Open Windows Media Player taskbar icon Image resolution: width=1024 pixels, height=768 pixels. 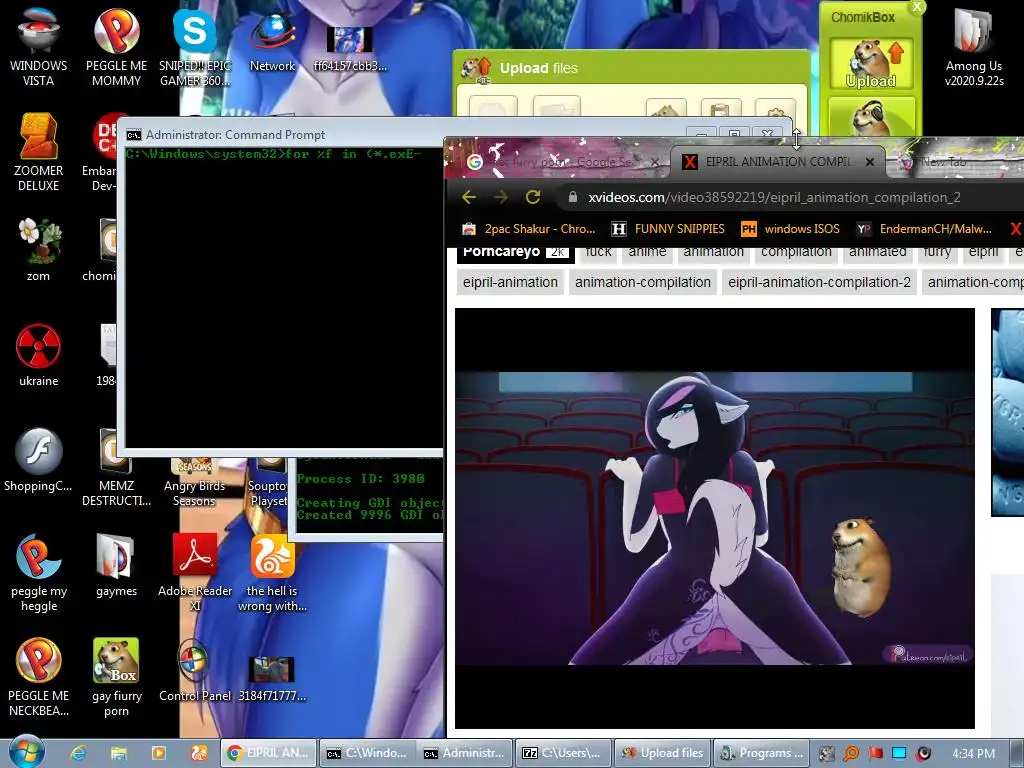point(159,753)
